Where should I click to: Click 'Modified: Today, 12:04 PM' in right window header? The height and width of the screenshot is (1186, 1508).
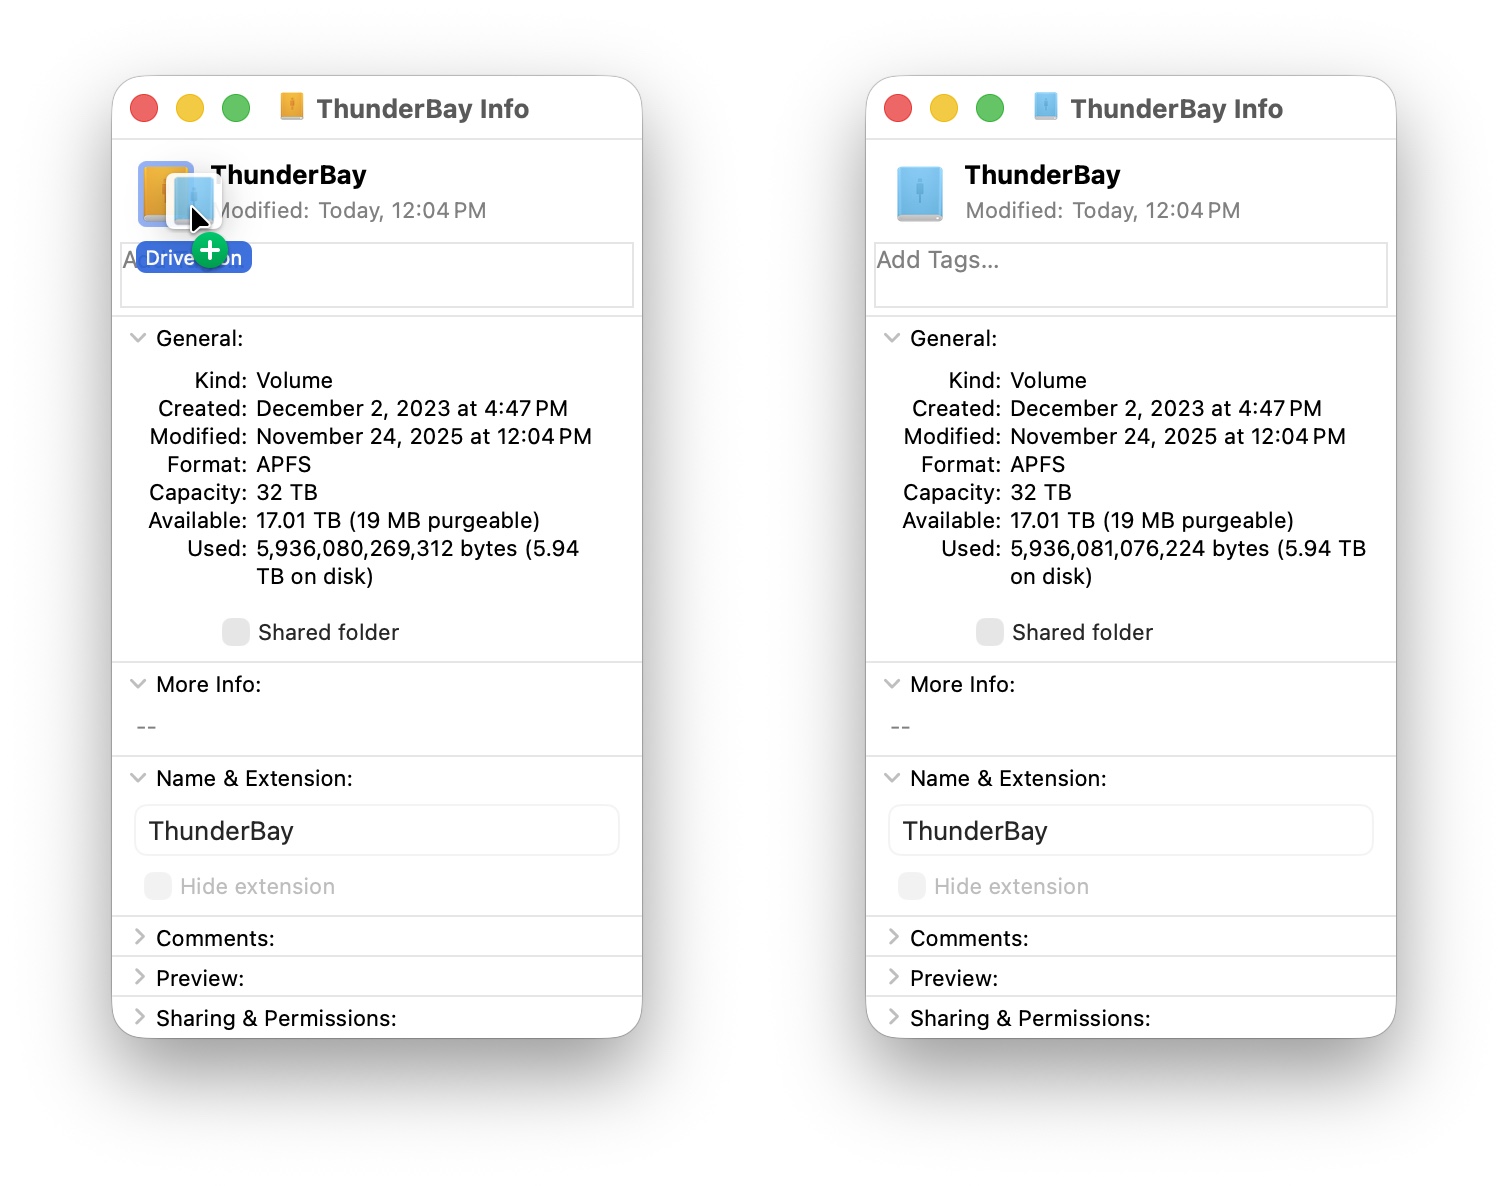click(1103, 210)
